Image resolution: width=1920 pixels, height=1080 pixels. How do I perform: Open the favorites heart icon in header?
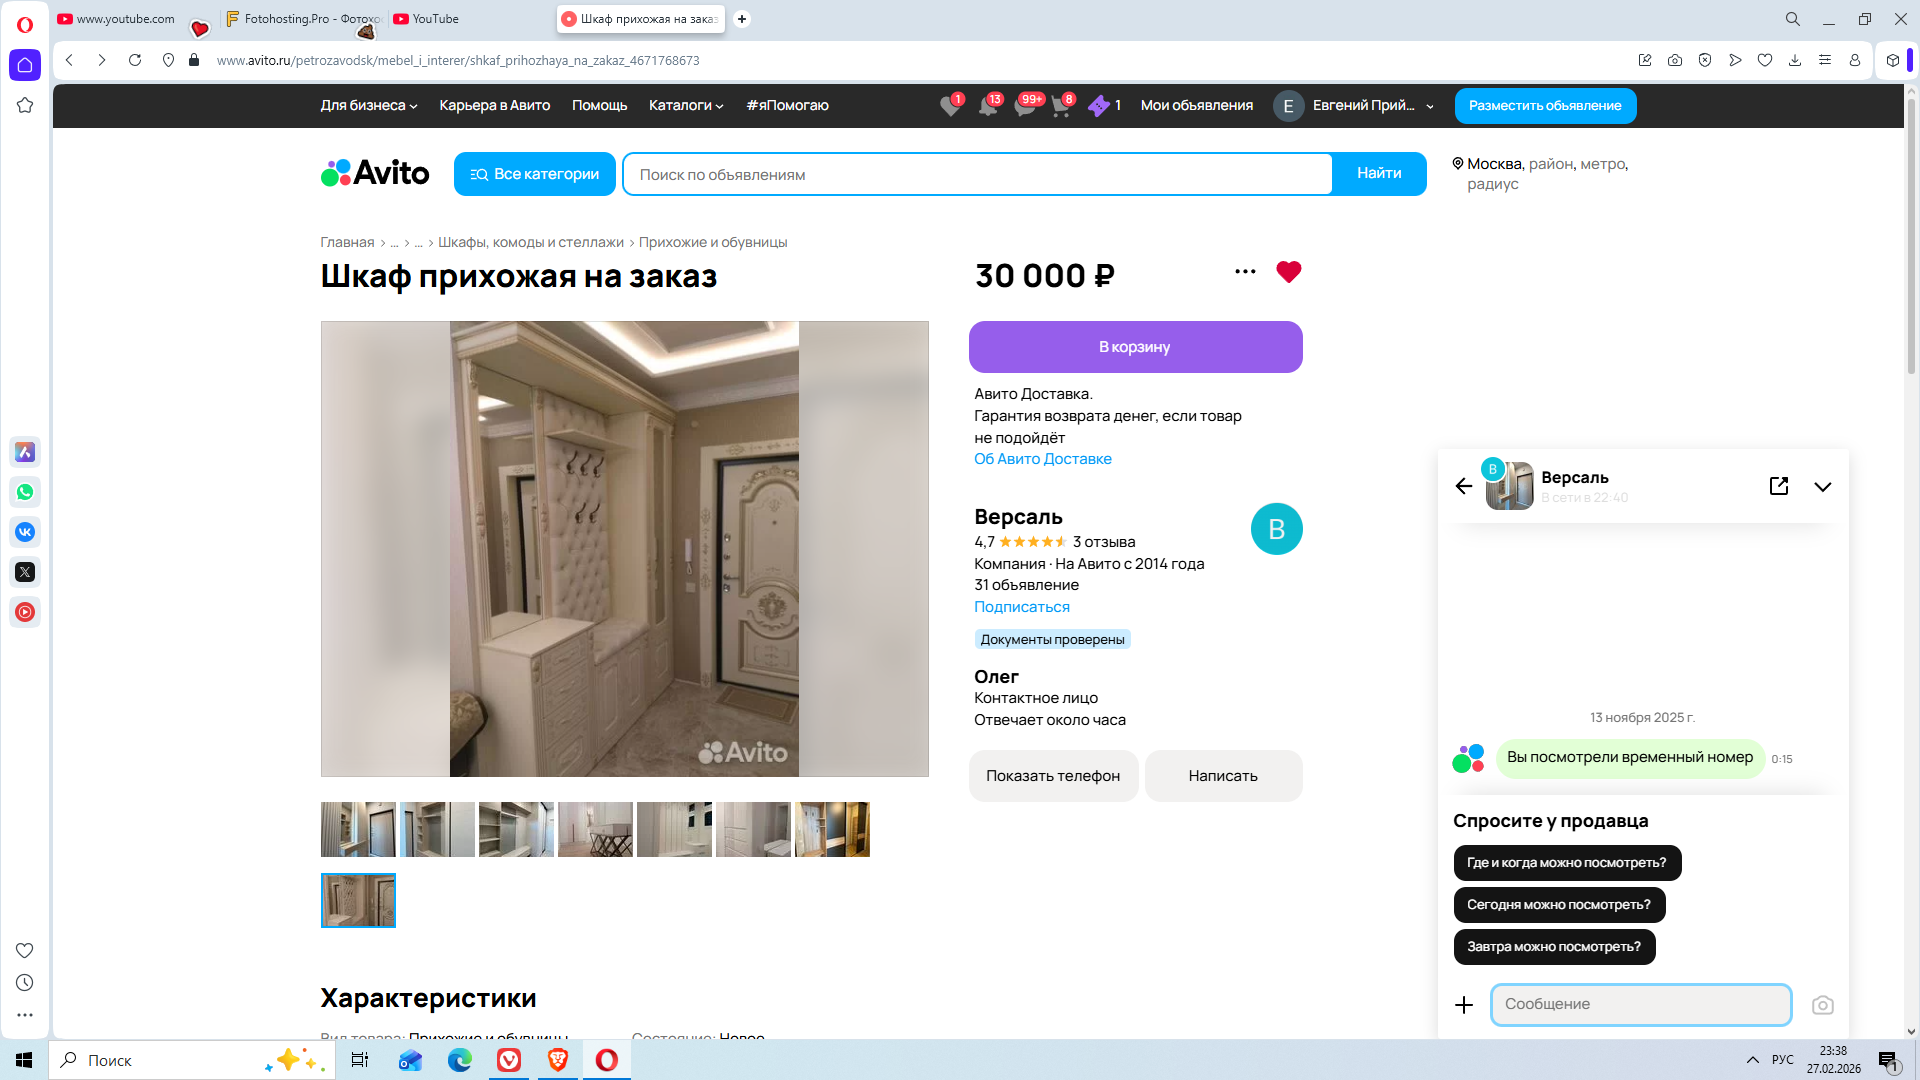[950, 106]
